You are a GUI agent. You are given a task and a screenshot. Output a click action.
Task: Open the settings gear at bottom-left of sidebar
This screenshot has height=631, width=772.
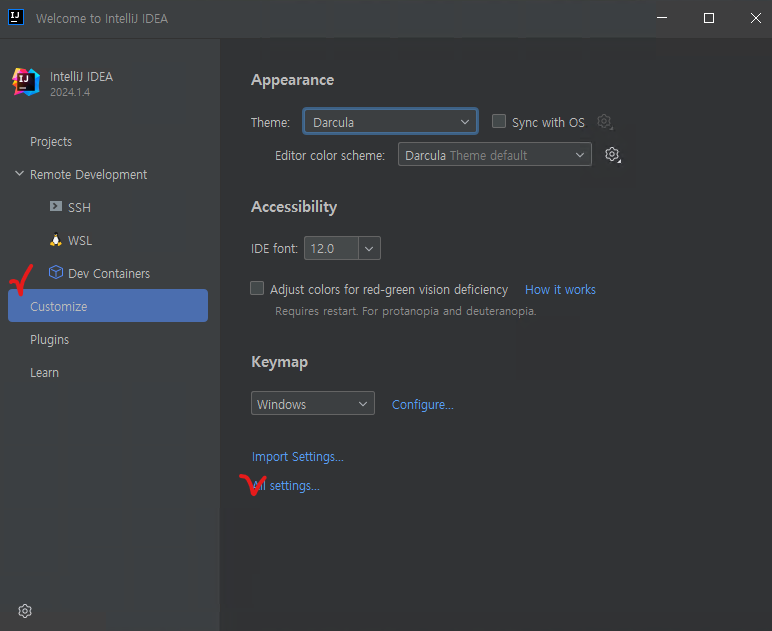(25, 611)
